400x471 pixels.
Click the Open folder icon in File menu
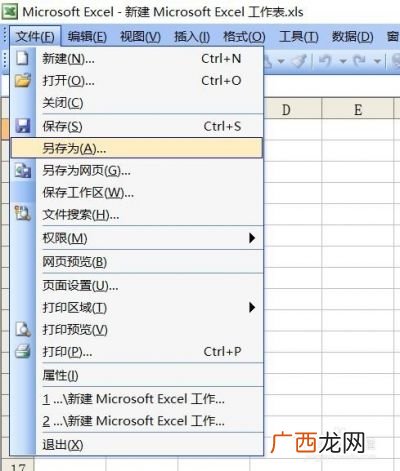[x=23, y=81]
